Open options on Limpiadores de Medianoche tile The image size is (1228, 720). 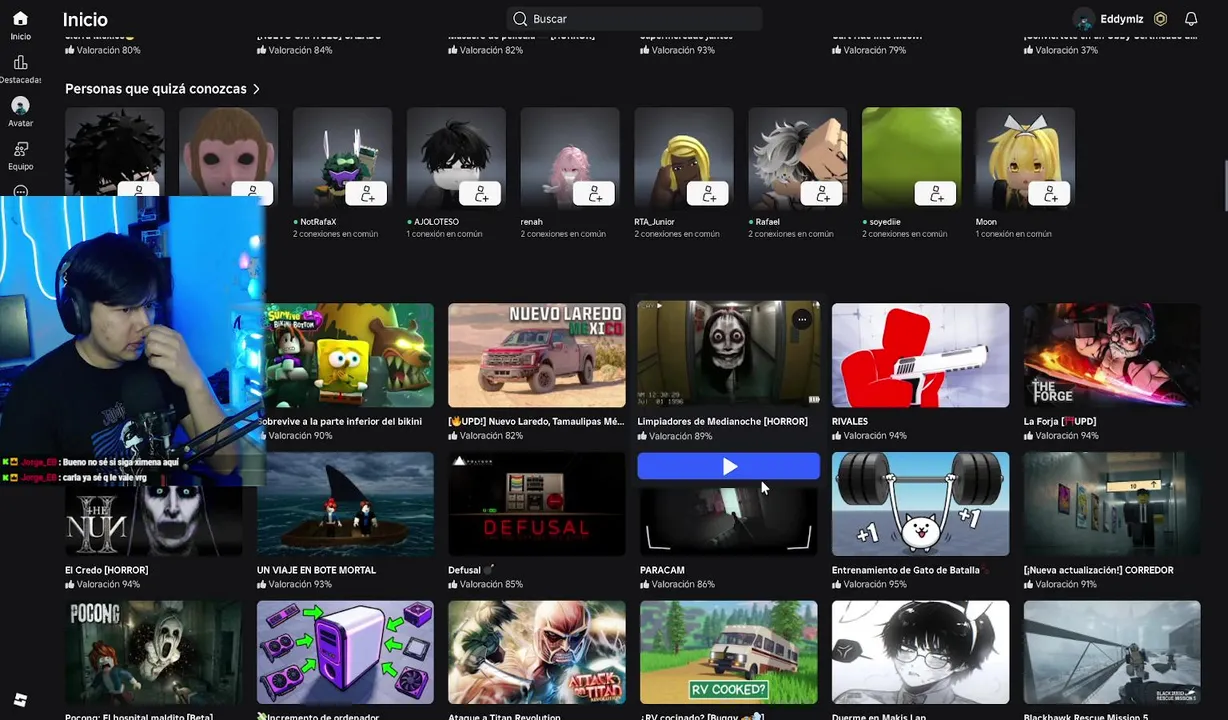pyautogui.click(x=802, y=319)
